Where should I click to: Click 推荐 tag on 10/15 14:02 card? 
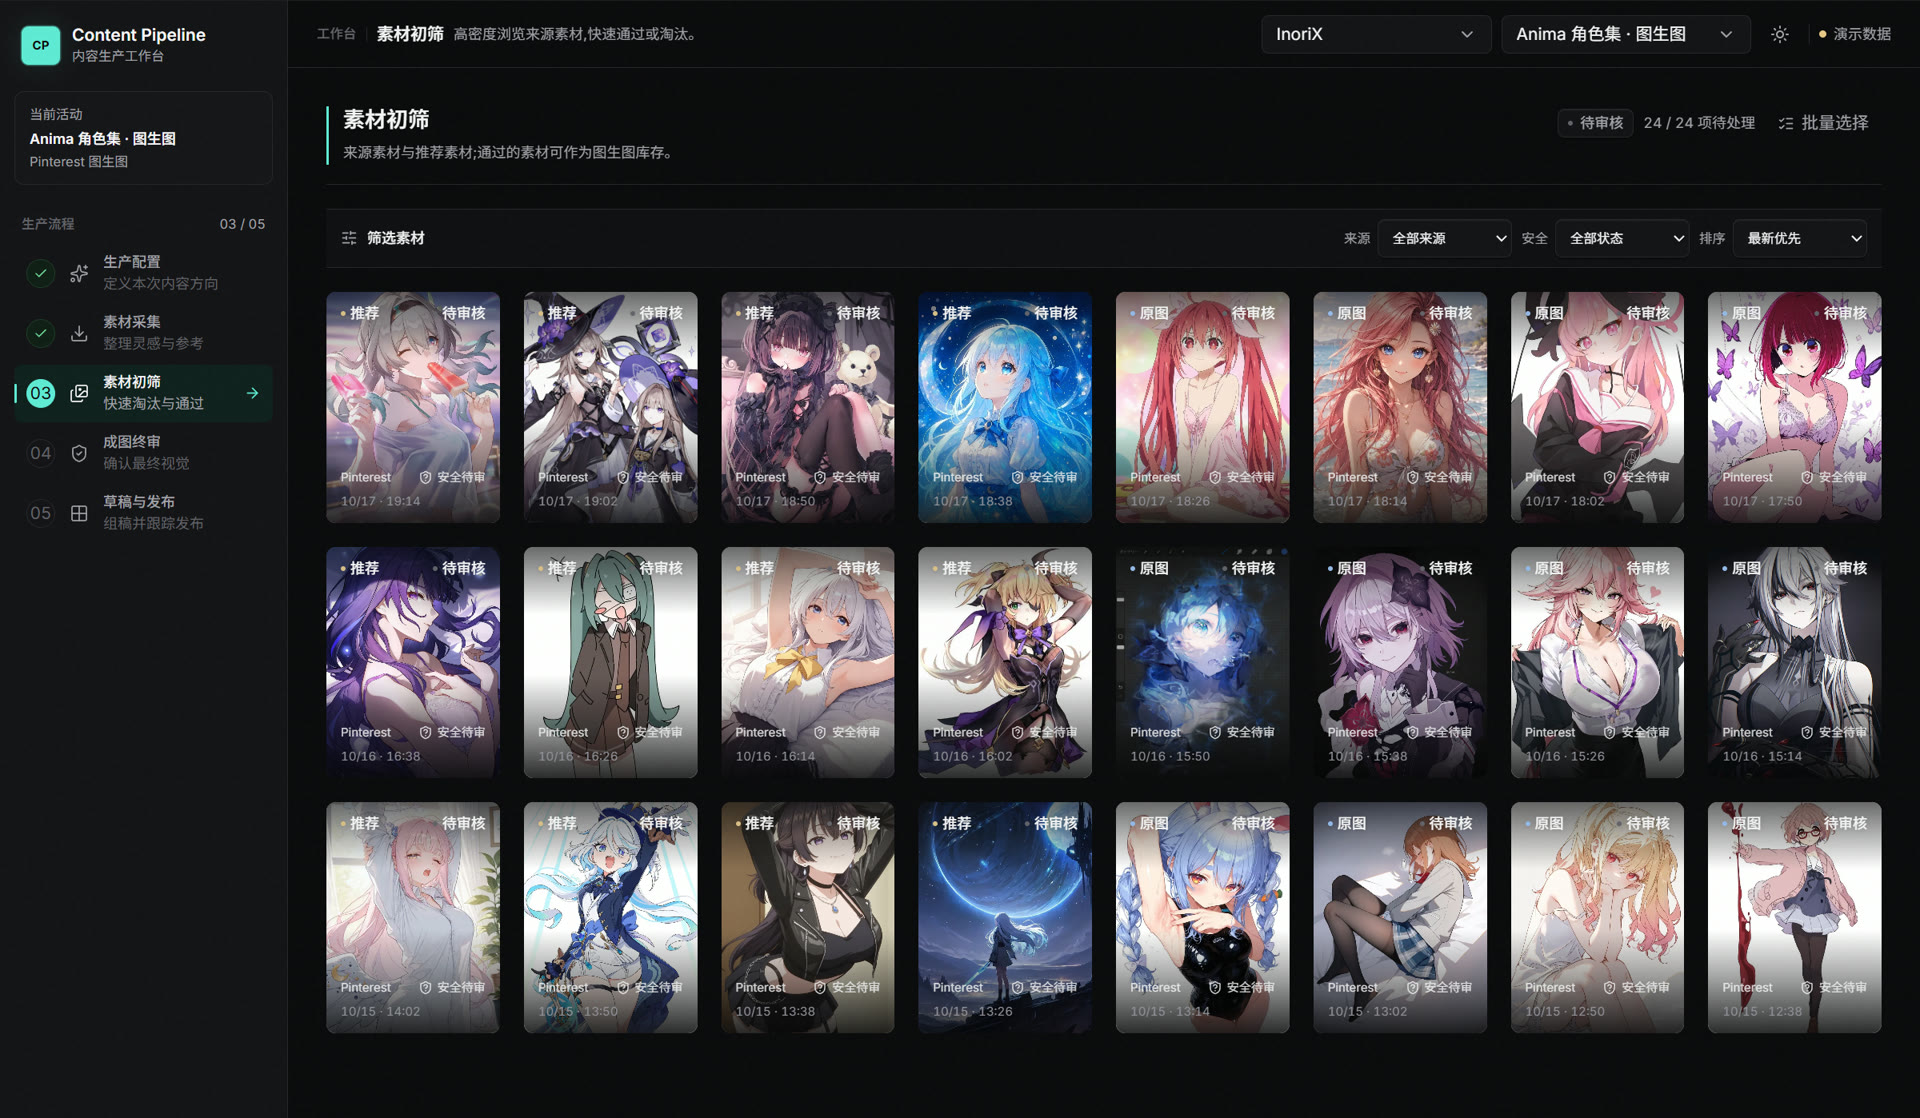pos(360,823)
